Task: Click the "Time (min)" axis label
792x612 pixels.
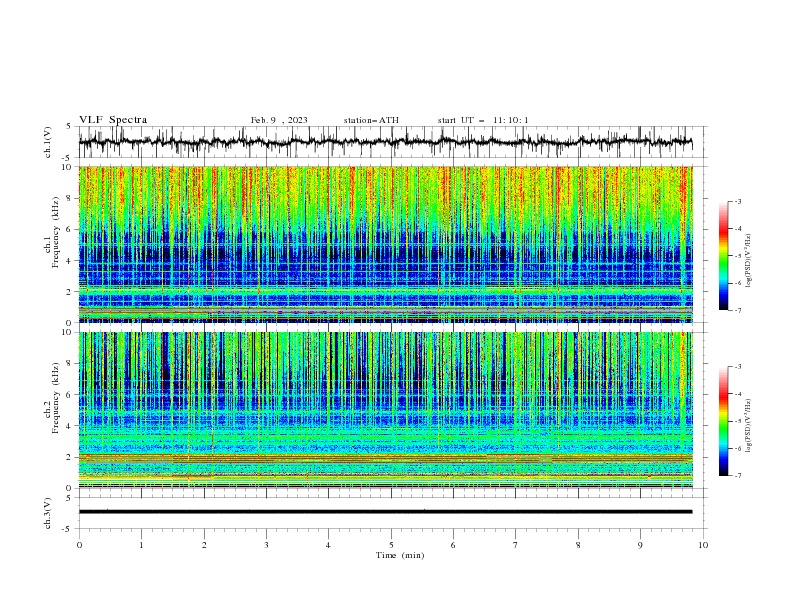Action: tap(400, 555)
